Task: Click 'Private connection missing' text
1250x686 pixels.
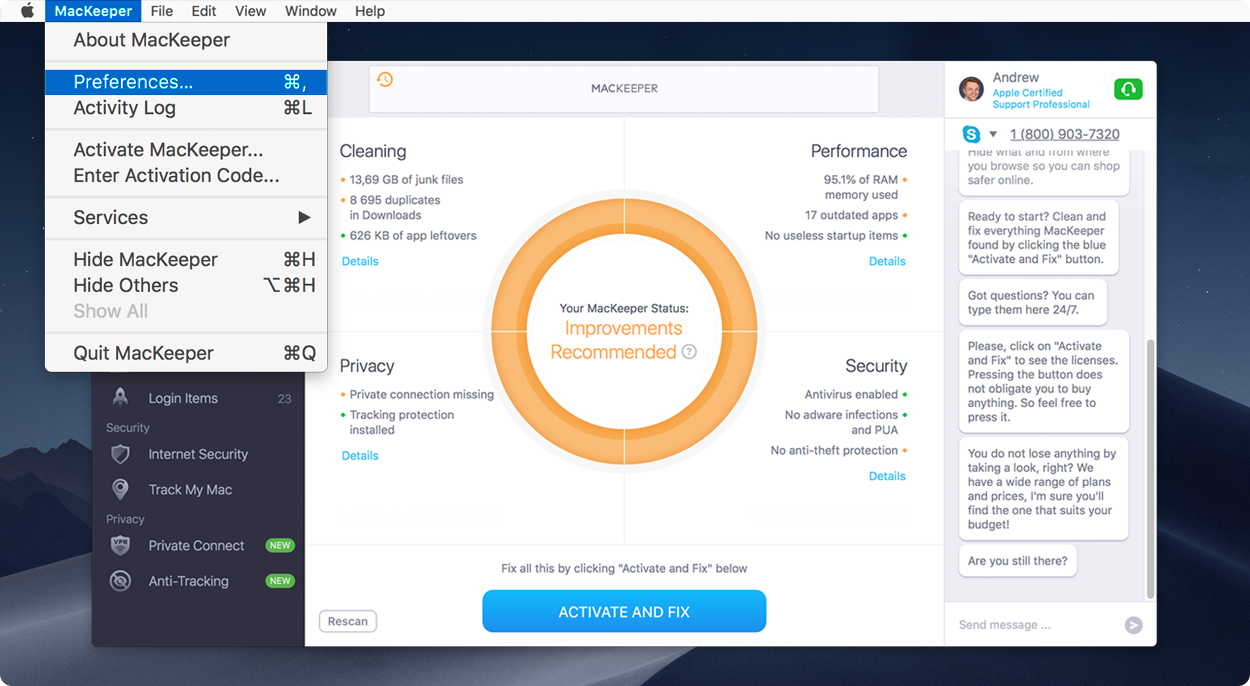Action: (x=421, y=394)
